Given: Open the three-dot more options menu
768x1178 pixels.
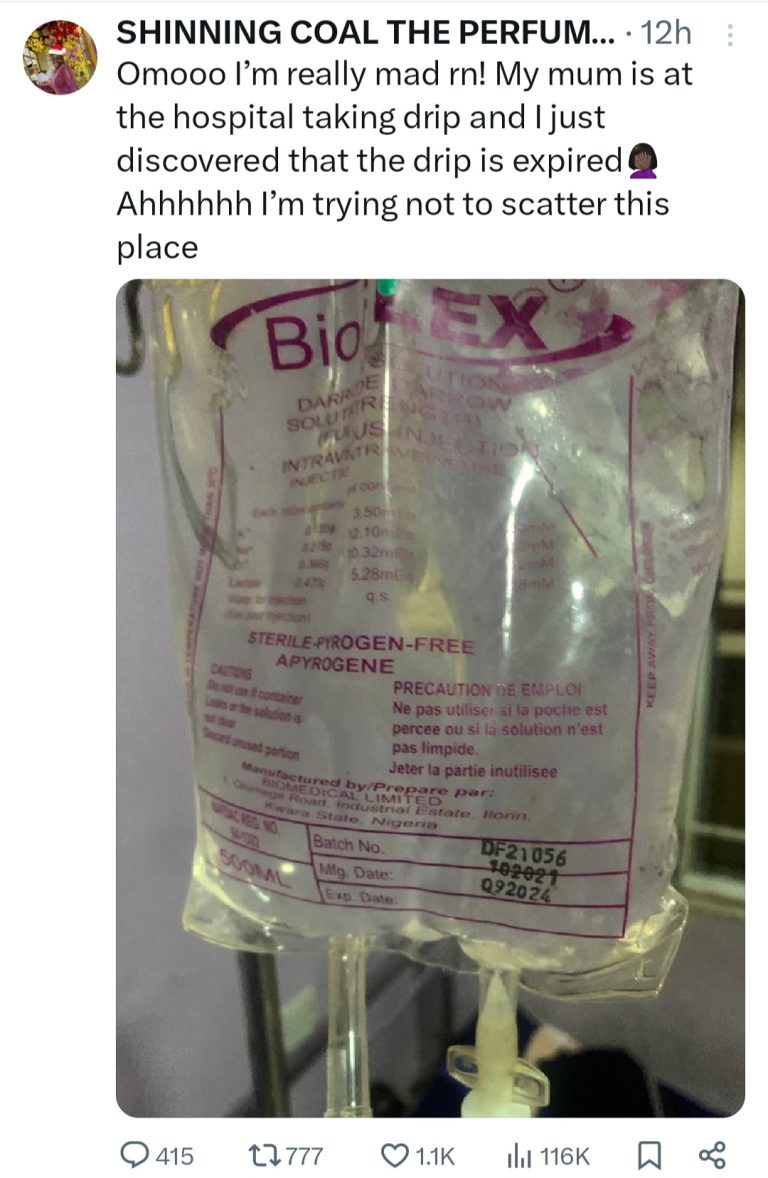Looking at the screenshot, I should pos(729,35).
